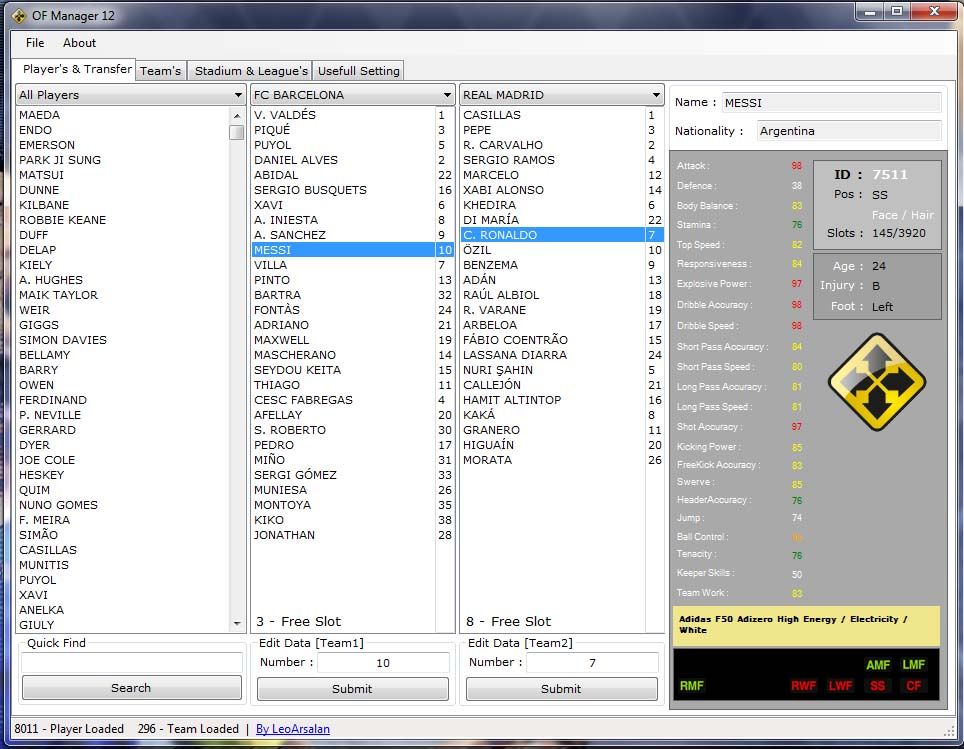Click the OF Manager title bar icon
This screenshot has width=964, height=749.
19,14
